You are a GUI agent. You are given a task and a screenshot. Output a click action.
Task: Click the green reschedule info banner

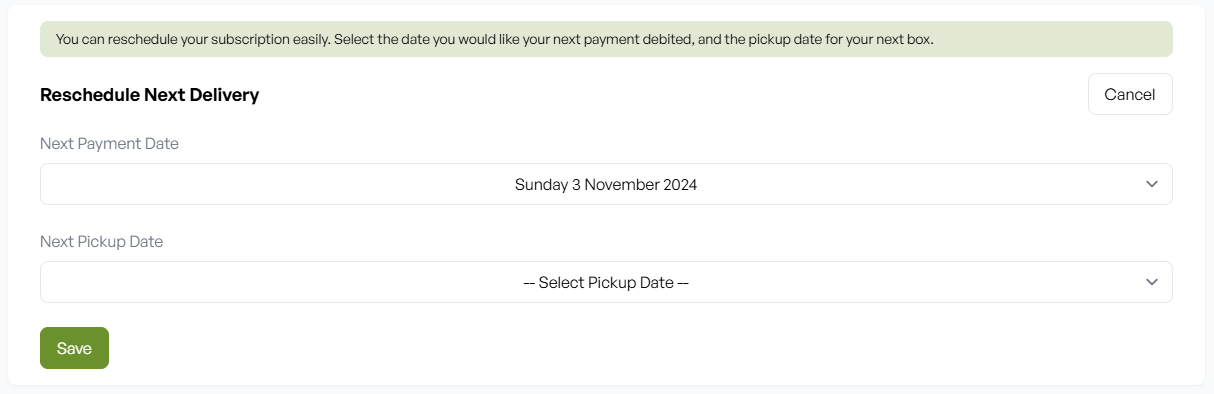(x=606, y=39)
